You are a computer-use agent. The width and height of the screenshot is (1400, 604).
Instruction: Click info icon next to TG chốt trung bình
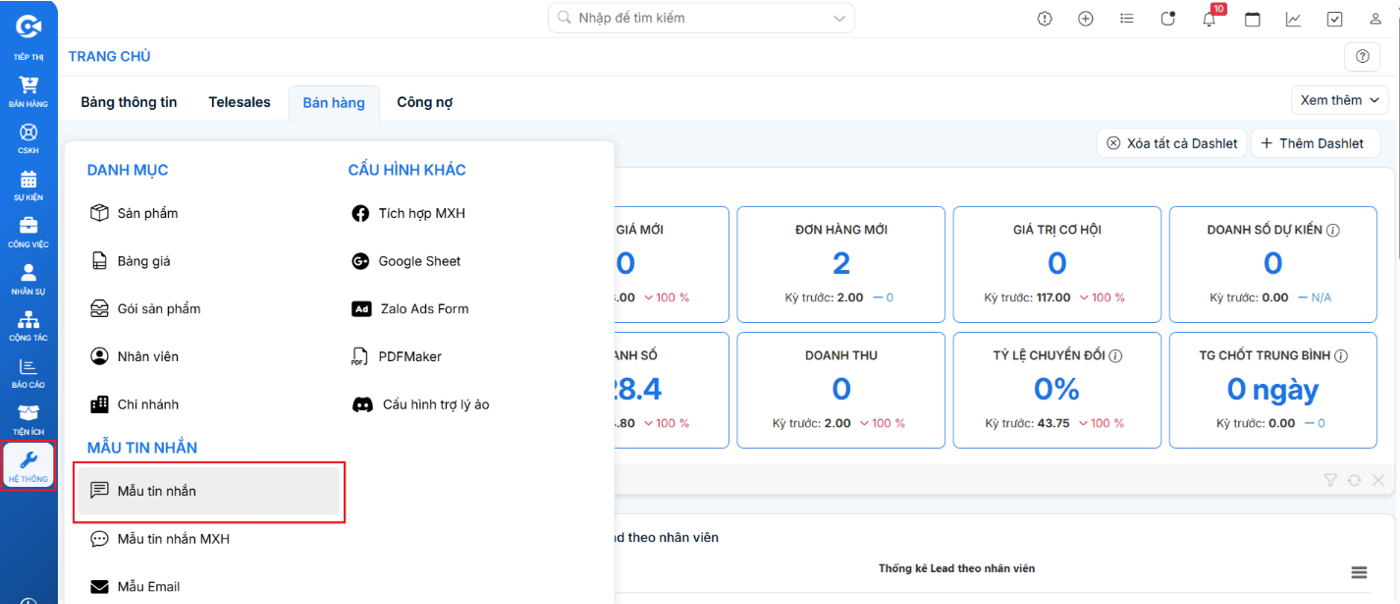tap(1341, 356)
